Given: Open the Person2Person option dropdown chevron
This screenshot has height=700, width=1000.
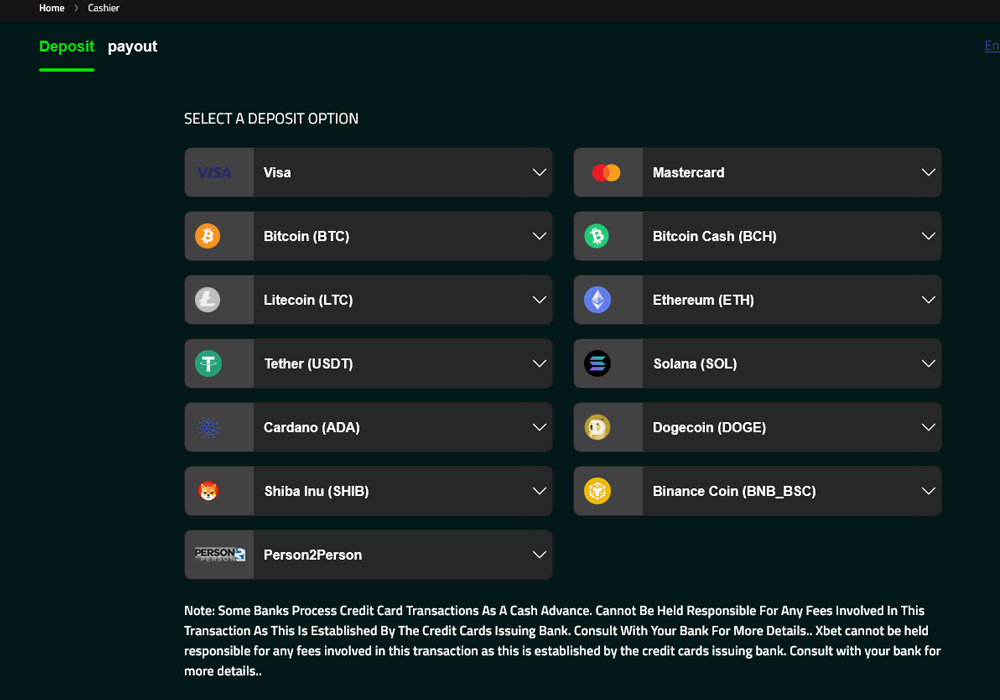Looking at the screenshot, I should 538,554.
